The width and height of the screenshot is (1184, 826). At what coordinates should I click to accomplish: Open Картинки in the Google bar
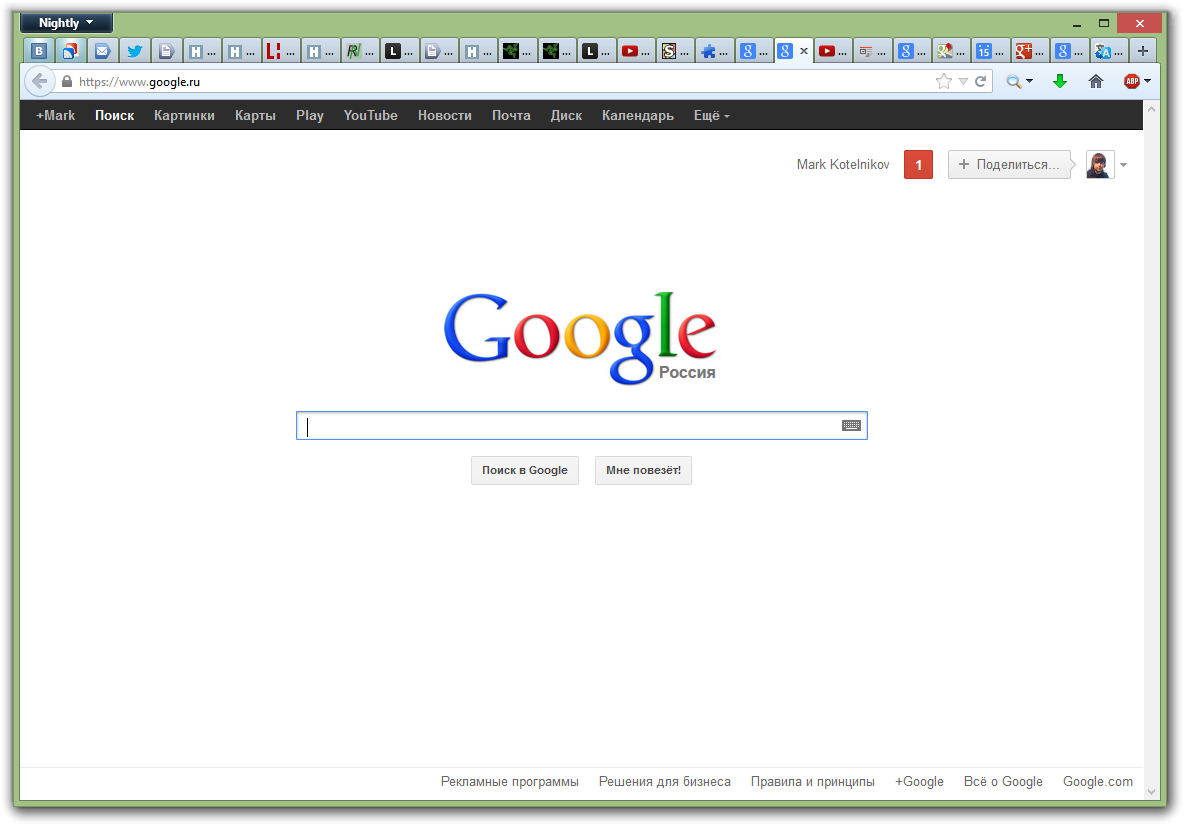pyautogui.click(x=184, y=116)
